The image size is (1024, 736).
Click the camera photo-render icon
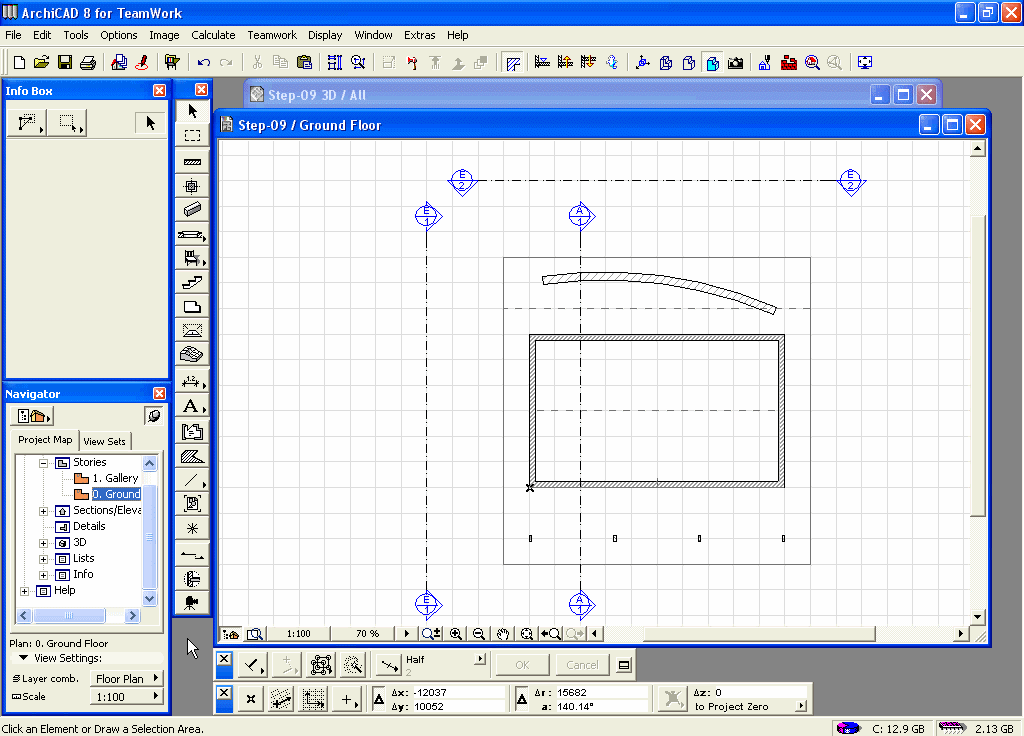tap(735, 62)
